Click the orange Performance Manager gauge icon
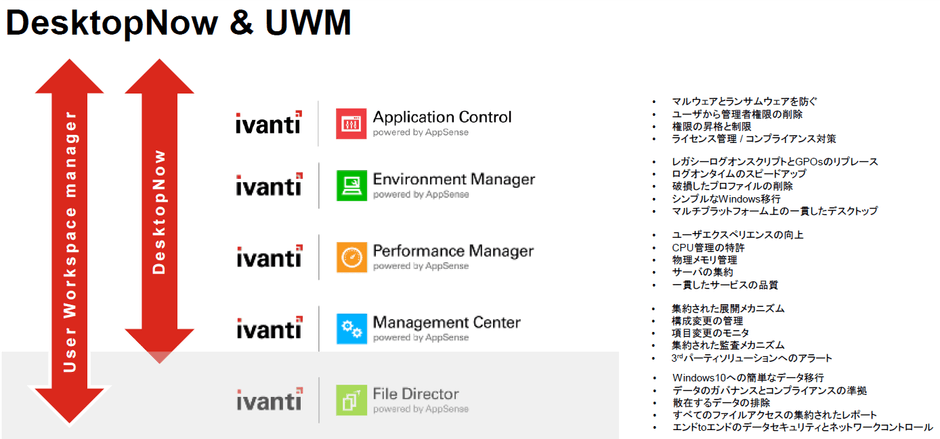This screenshot has height=439, width=940. (350, 257)
